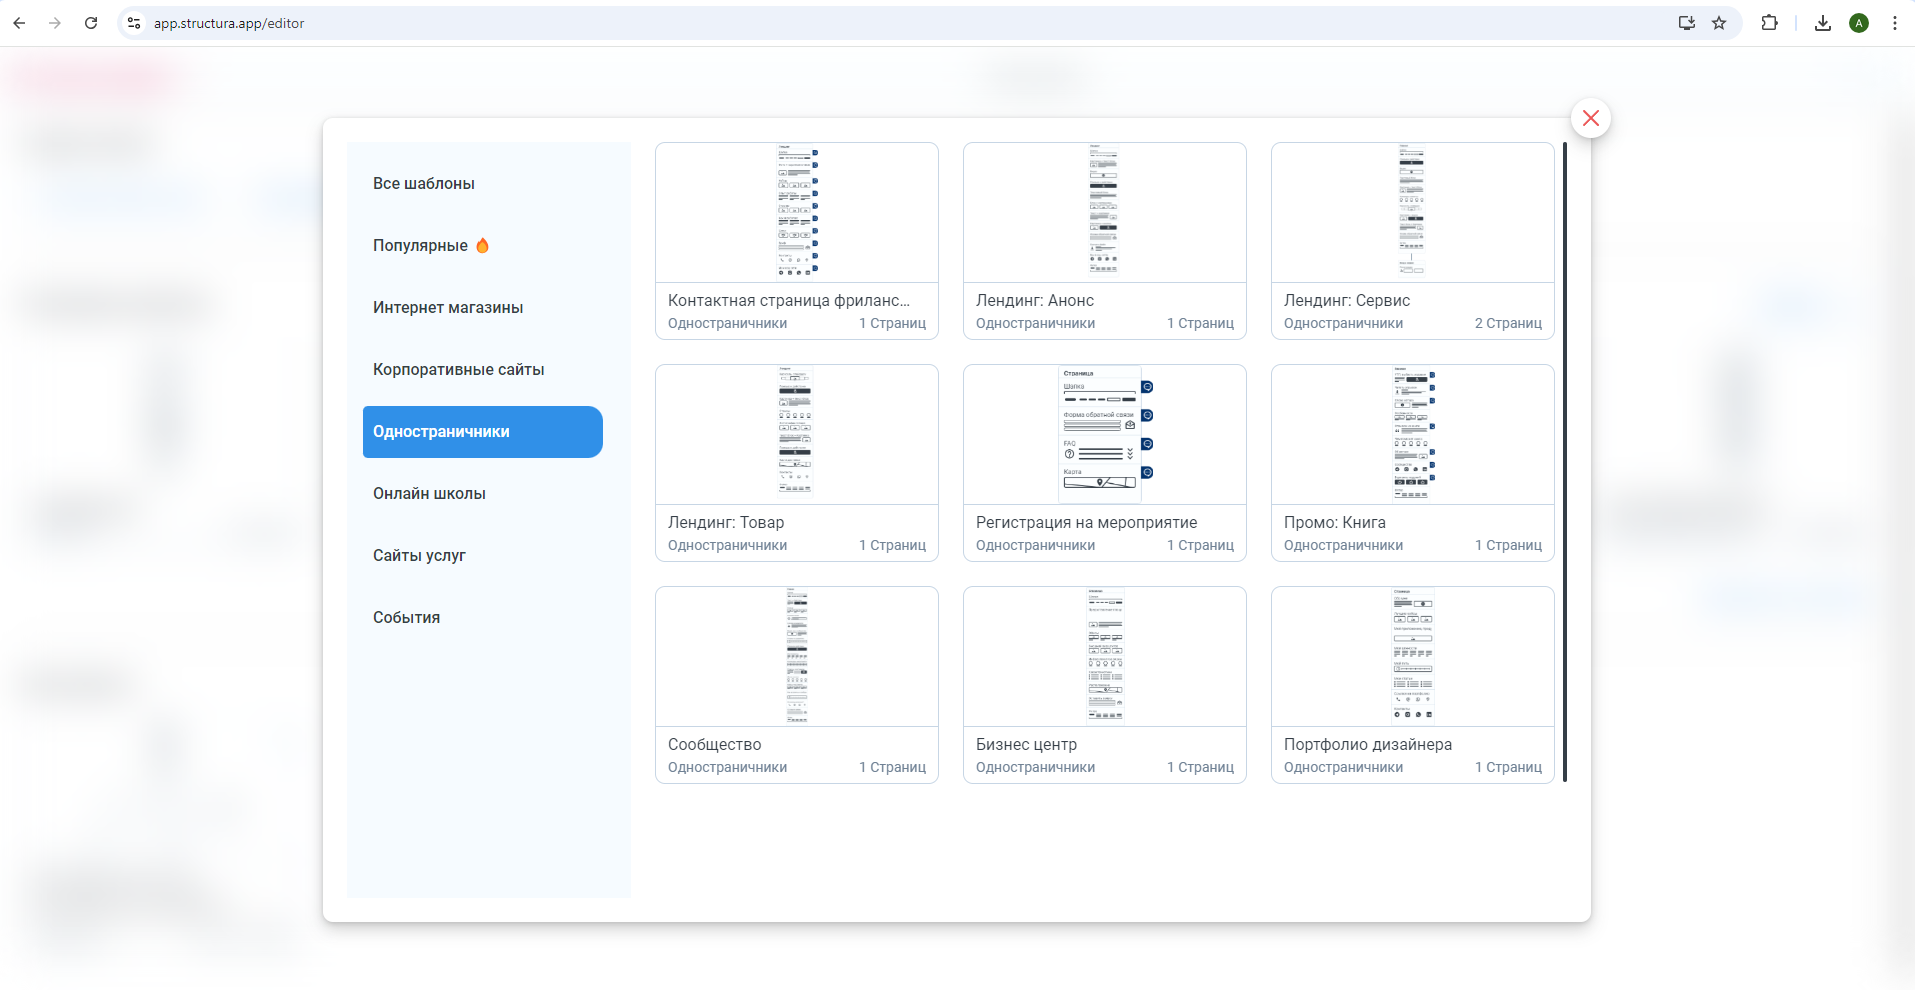Image resolution: width=1915 pixels, height=990 pixels.
Task: Open the browser extensions puzzle icon
Action: tap(1769, 23)
